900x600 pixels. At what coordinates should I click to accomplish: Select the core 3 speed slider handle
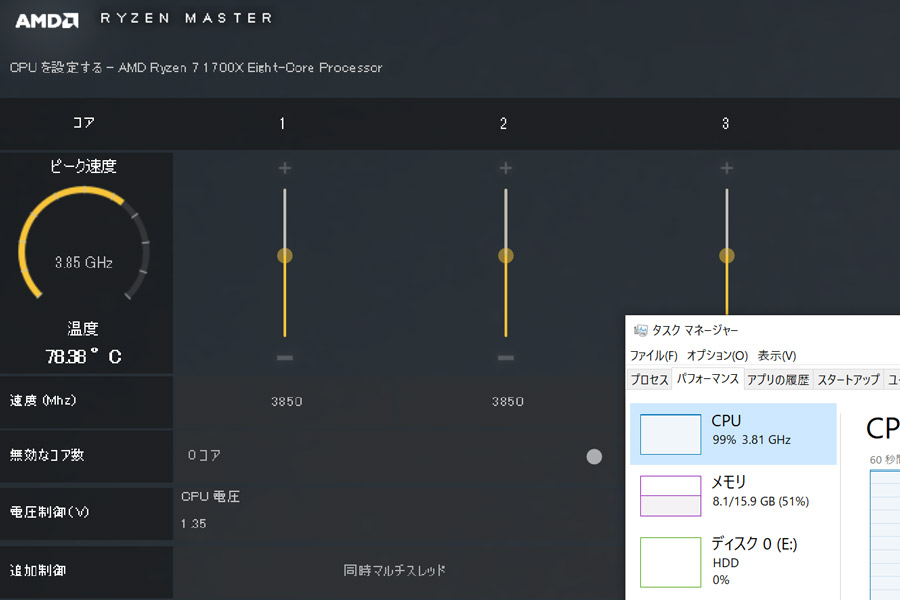[727, 256]
